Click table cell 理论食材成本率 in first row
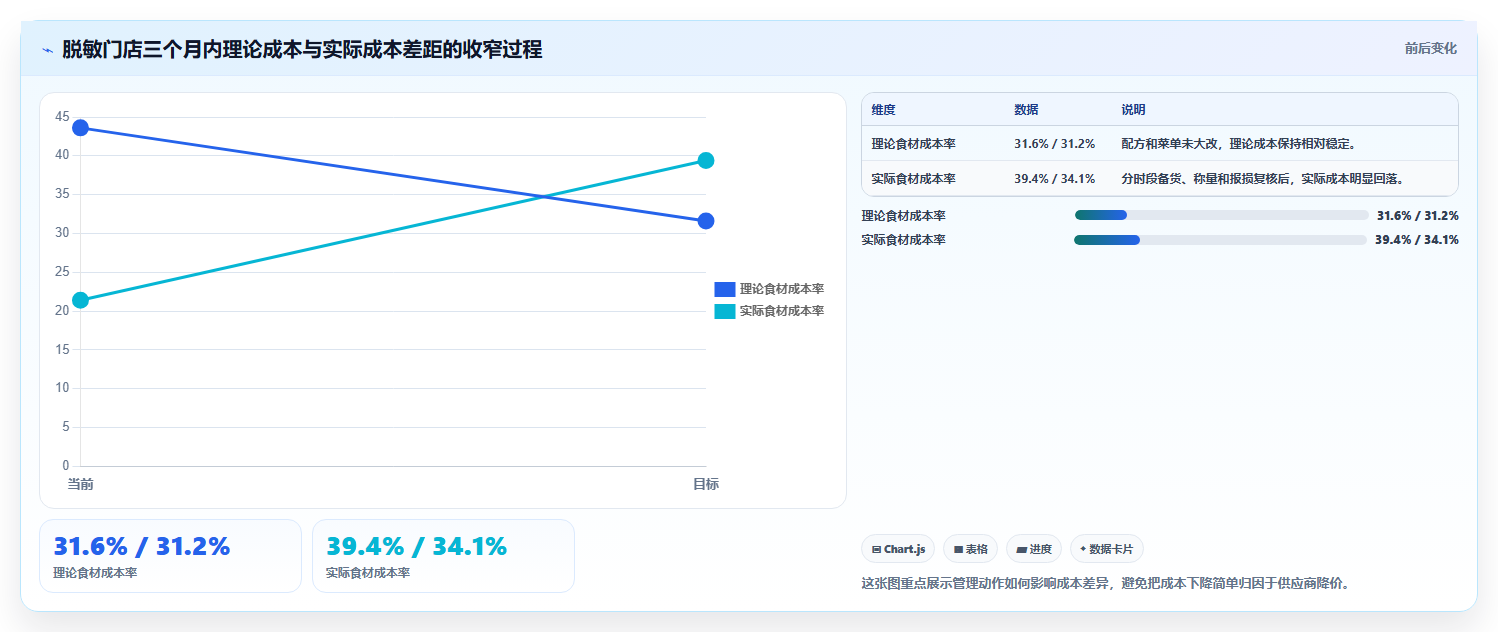1498x632 pixels. [x=914, y=144]
